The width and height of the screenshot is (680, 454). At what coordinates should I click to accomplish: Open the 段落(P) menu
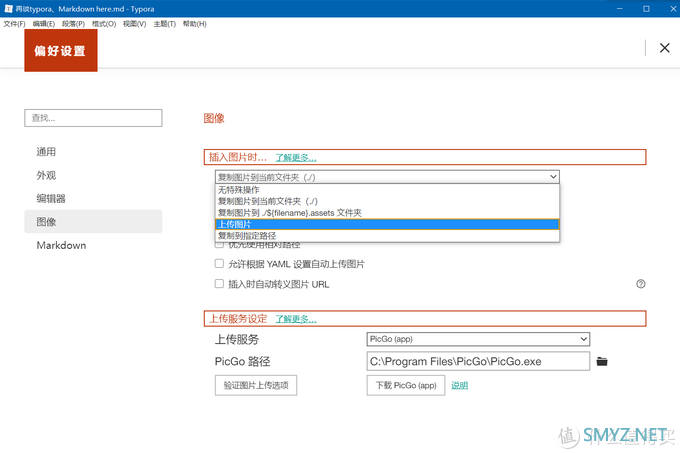pos(73,24)
